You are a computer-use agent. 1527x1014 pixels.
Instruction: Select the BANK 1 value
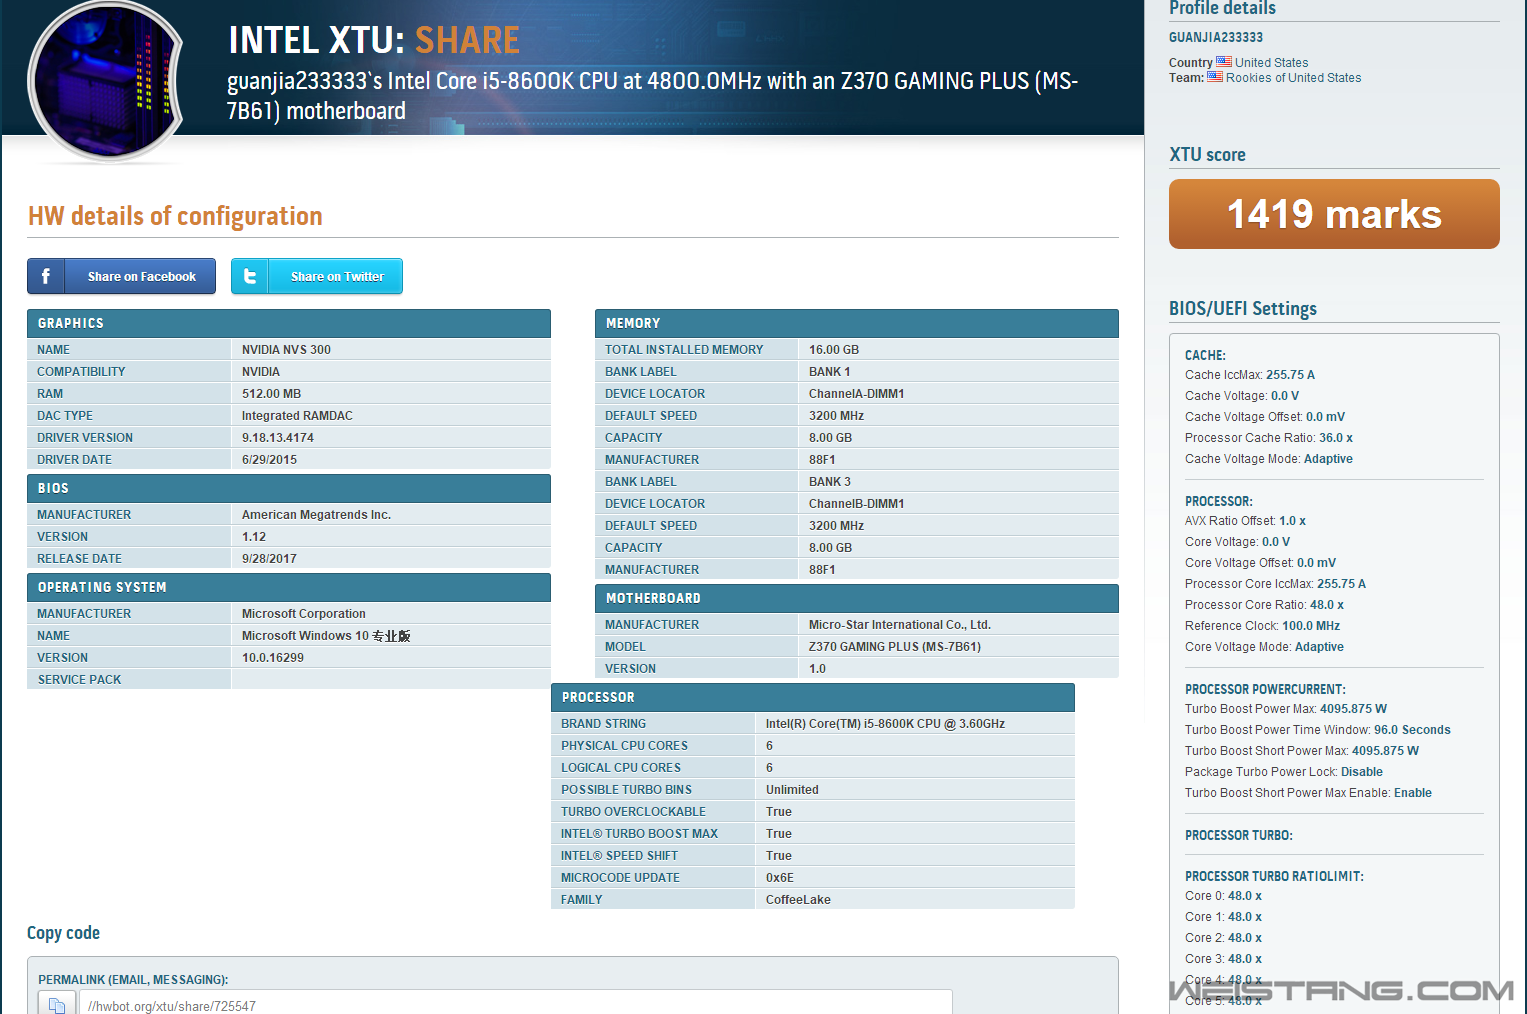tap(830, 371)
